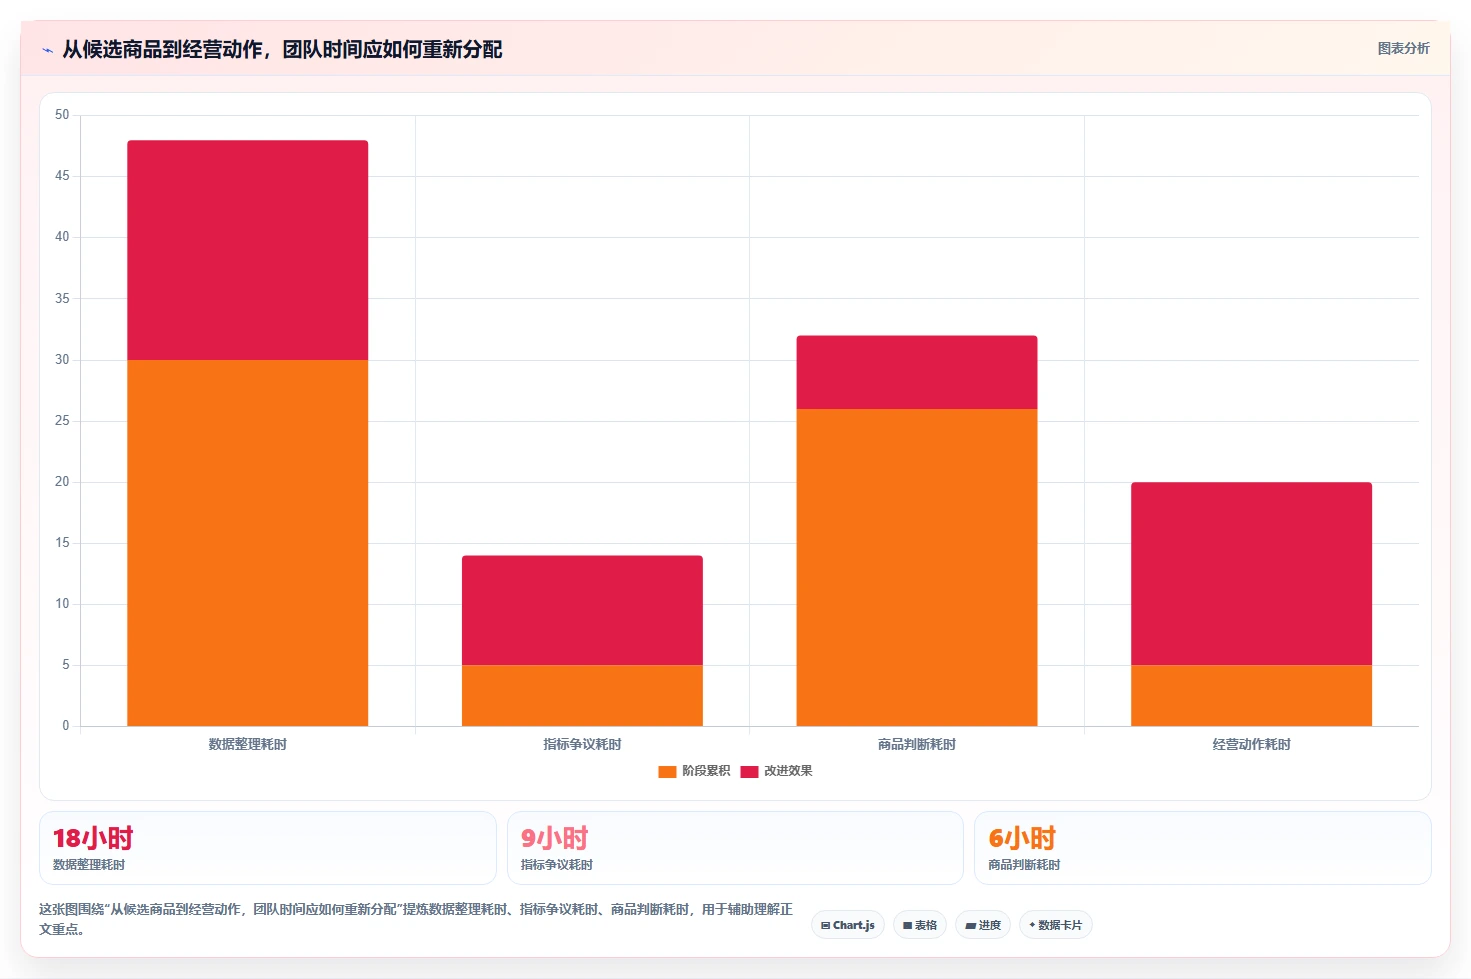Click the 数据卡片 tag chip

1055,925
